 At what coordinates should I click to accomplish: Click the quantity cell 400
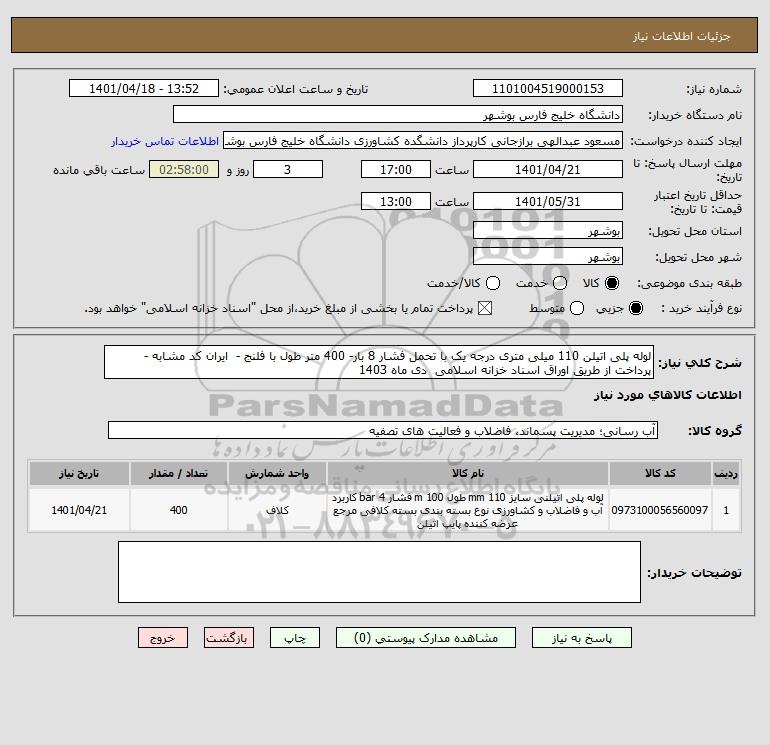[179, 510]
